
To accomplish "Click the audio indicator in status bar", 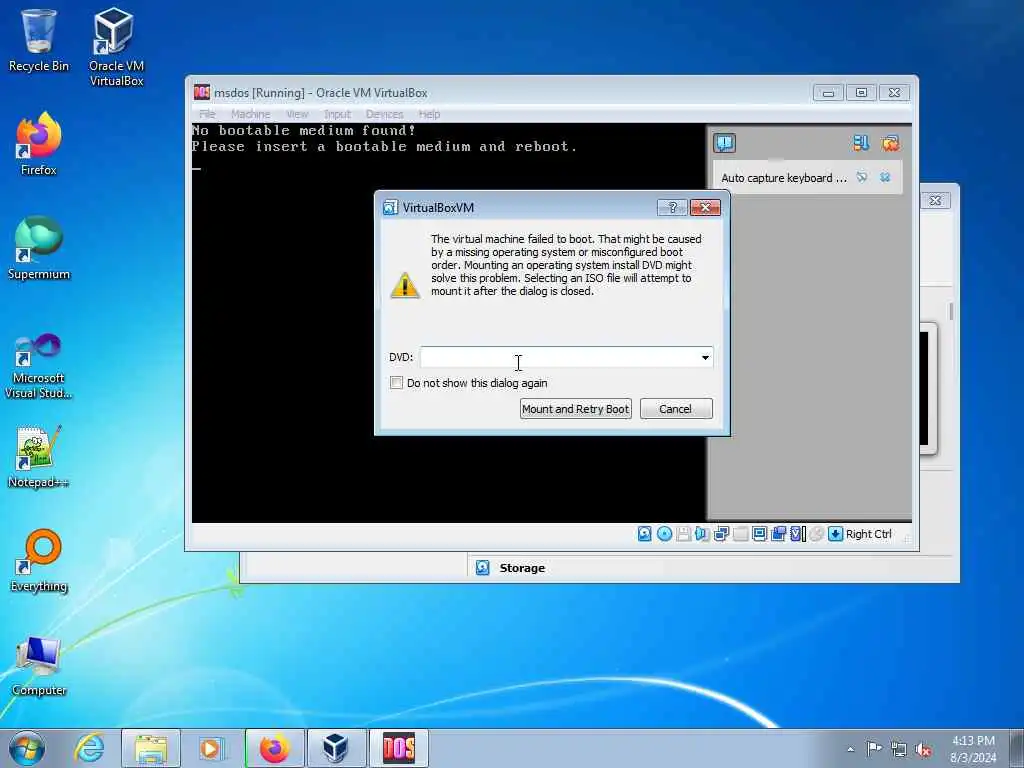I will coord(702,534).
